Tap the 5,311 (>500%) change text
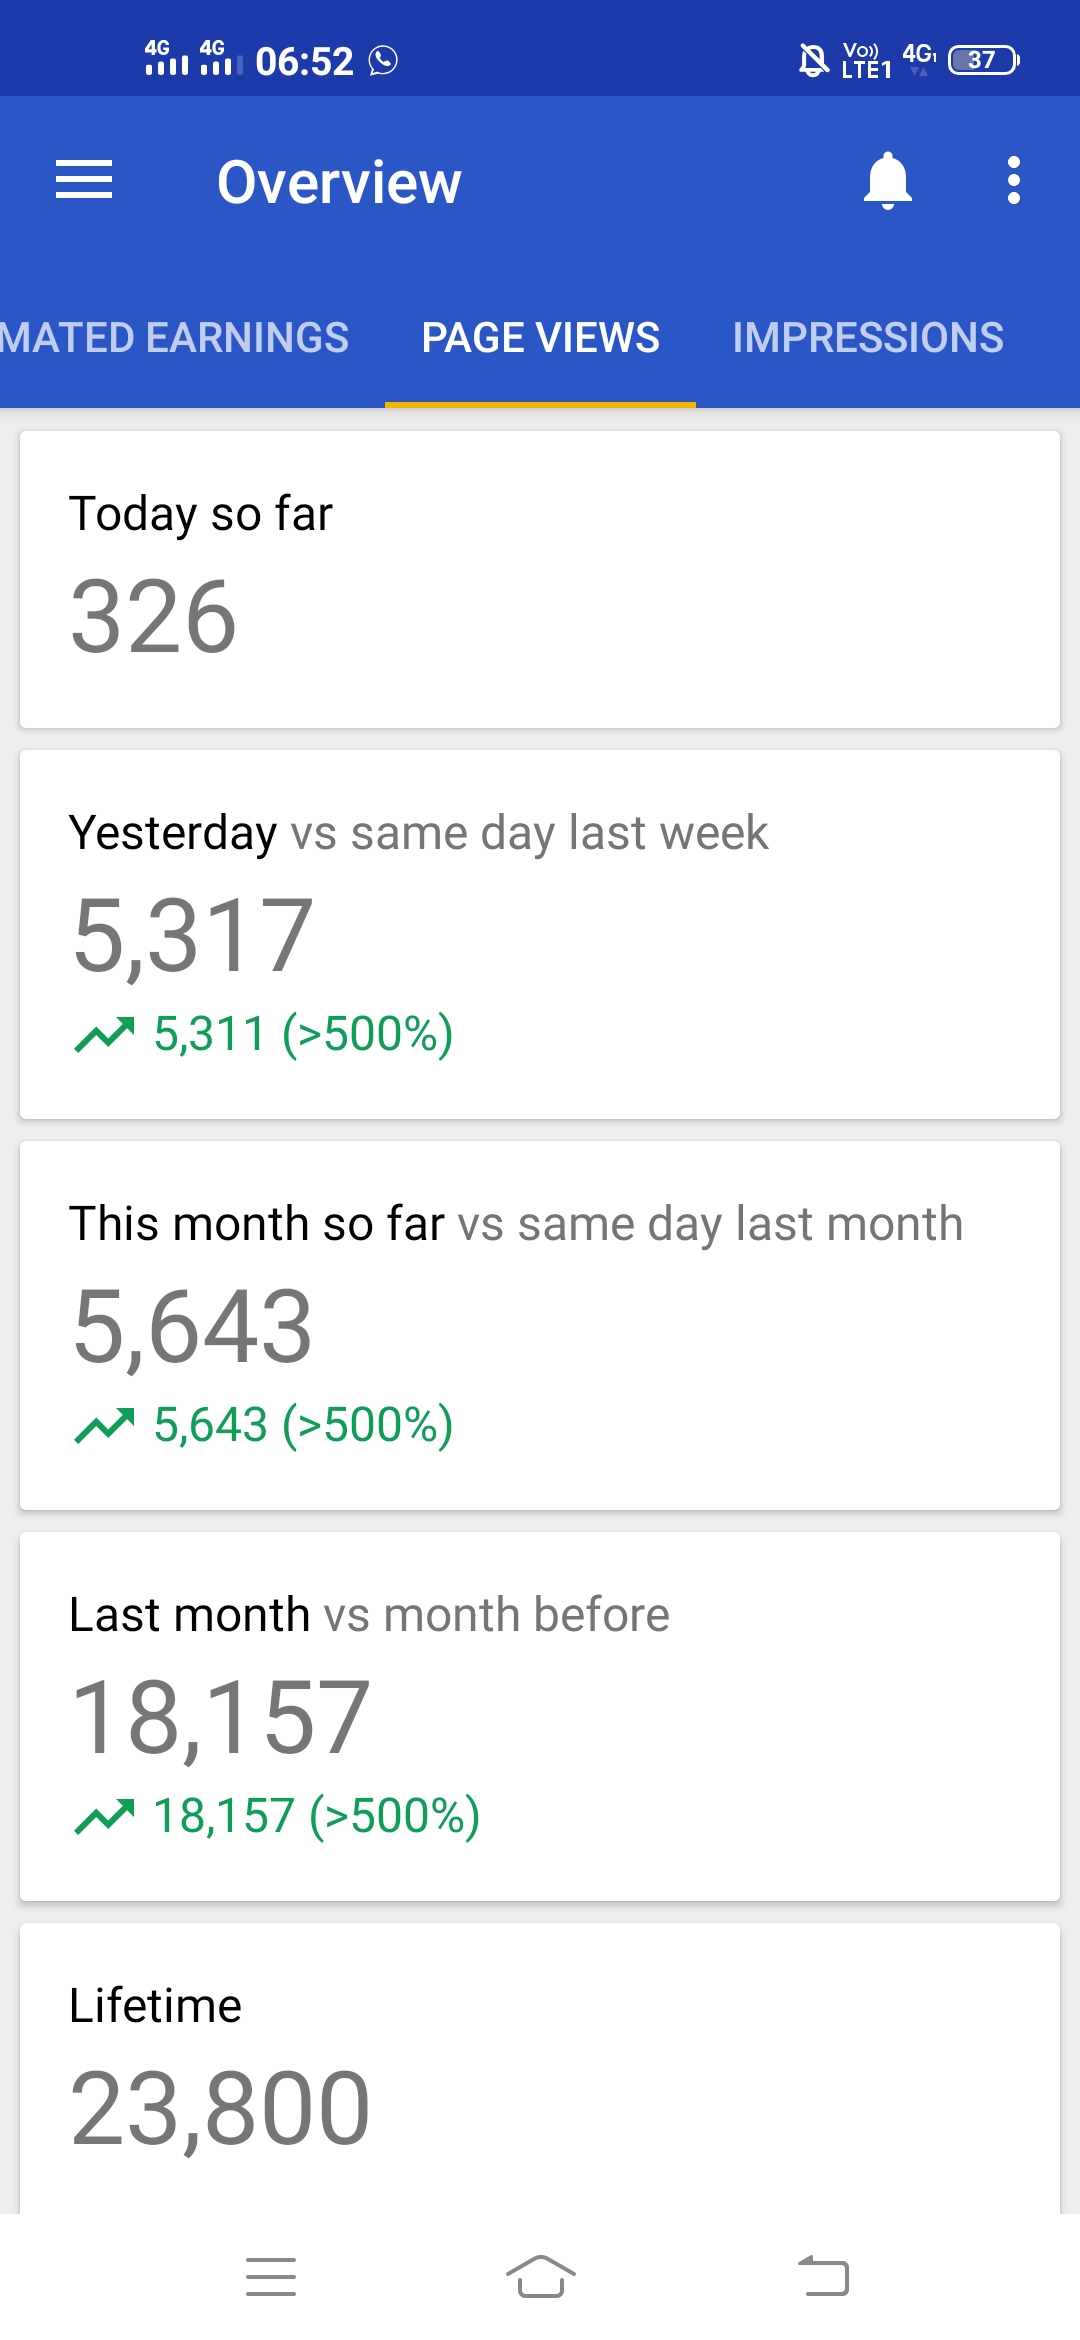Image resolution: width=1080 pixels, height=2340 pixels. (303, 1034)
